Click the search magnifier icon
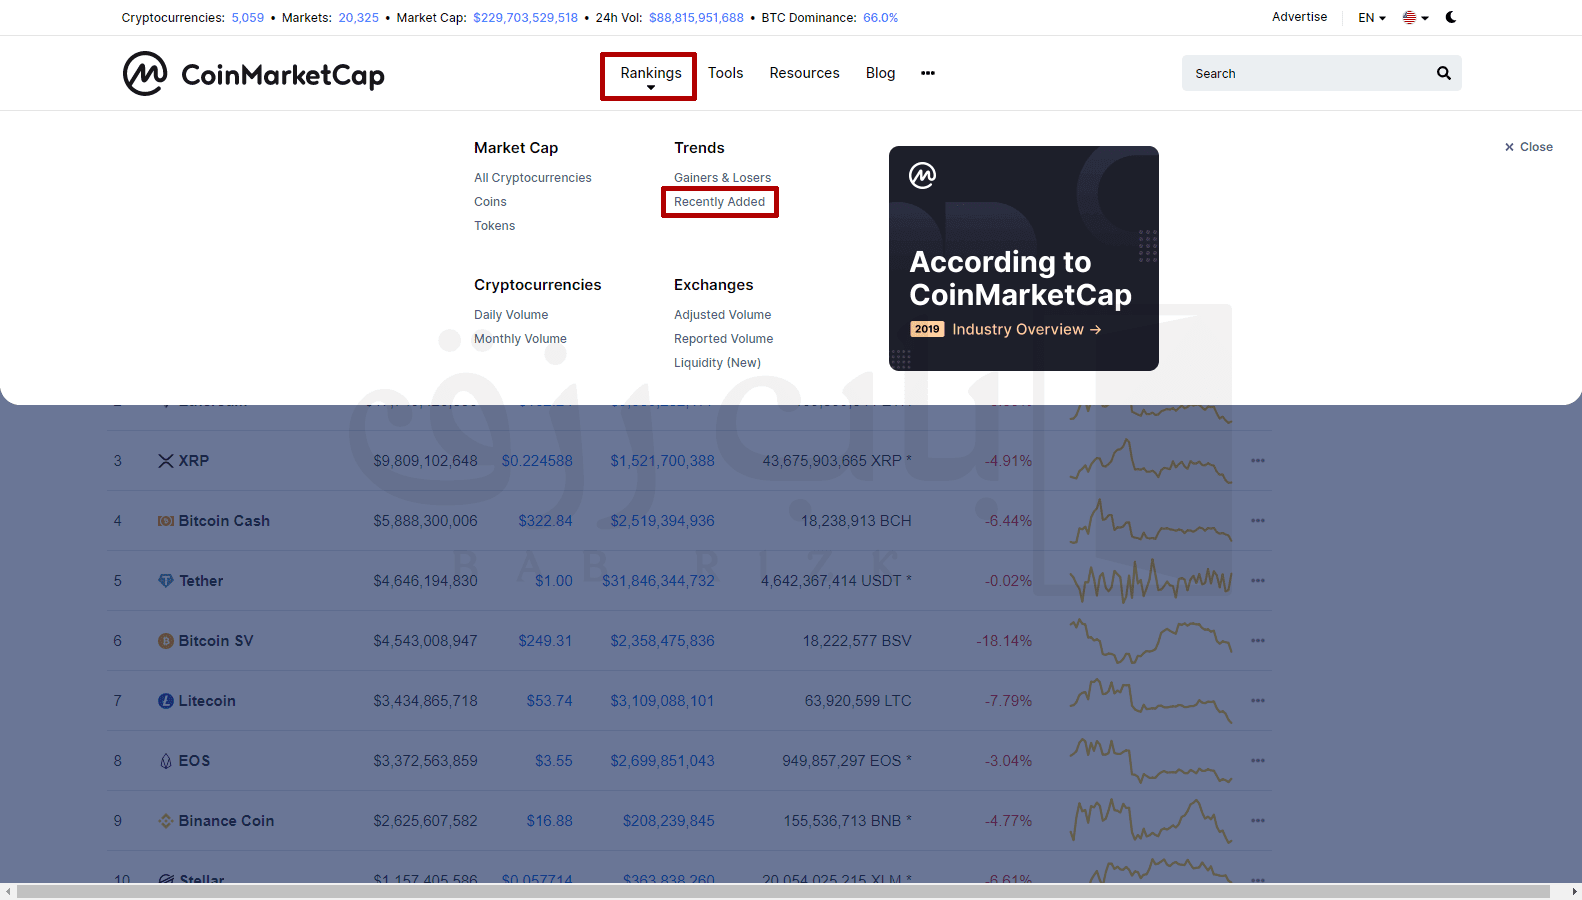This screenshot has height=900, width=1582. [1444, 73]
